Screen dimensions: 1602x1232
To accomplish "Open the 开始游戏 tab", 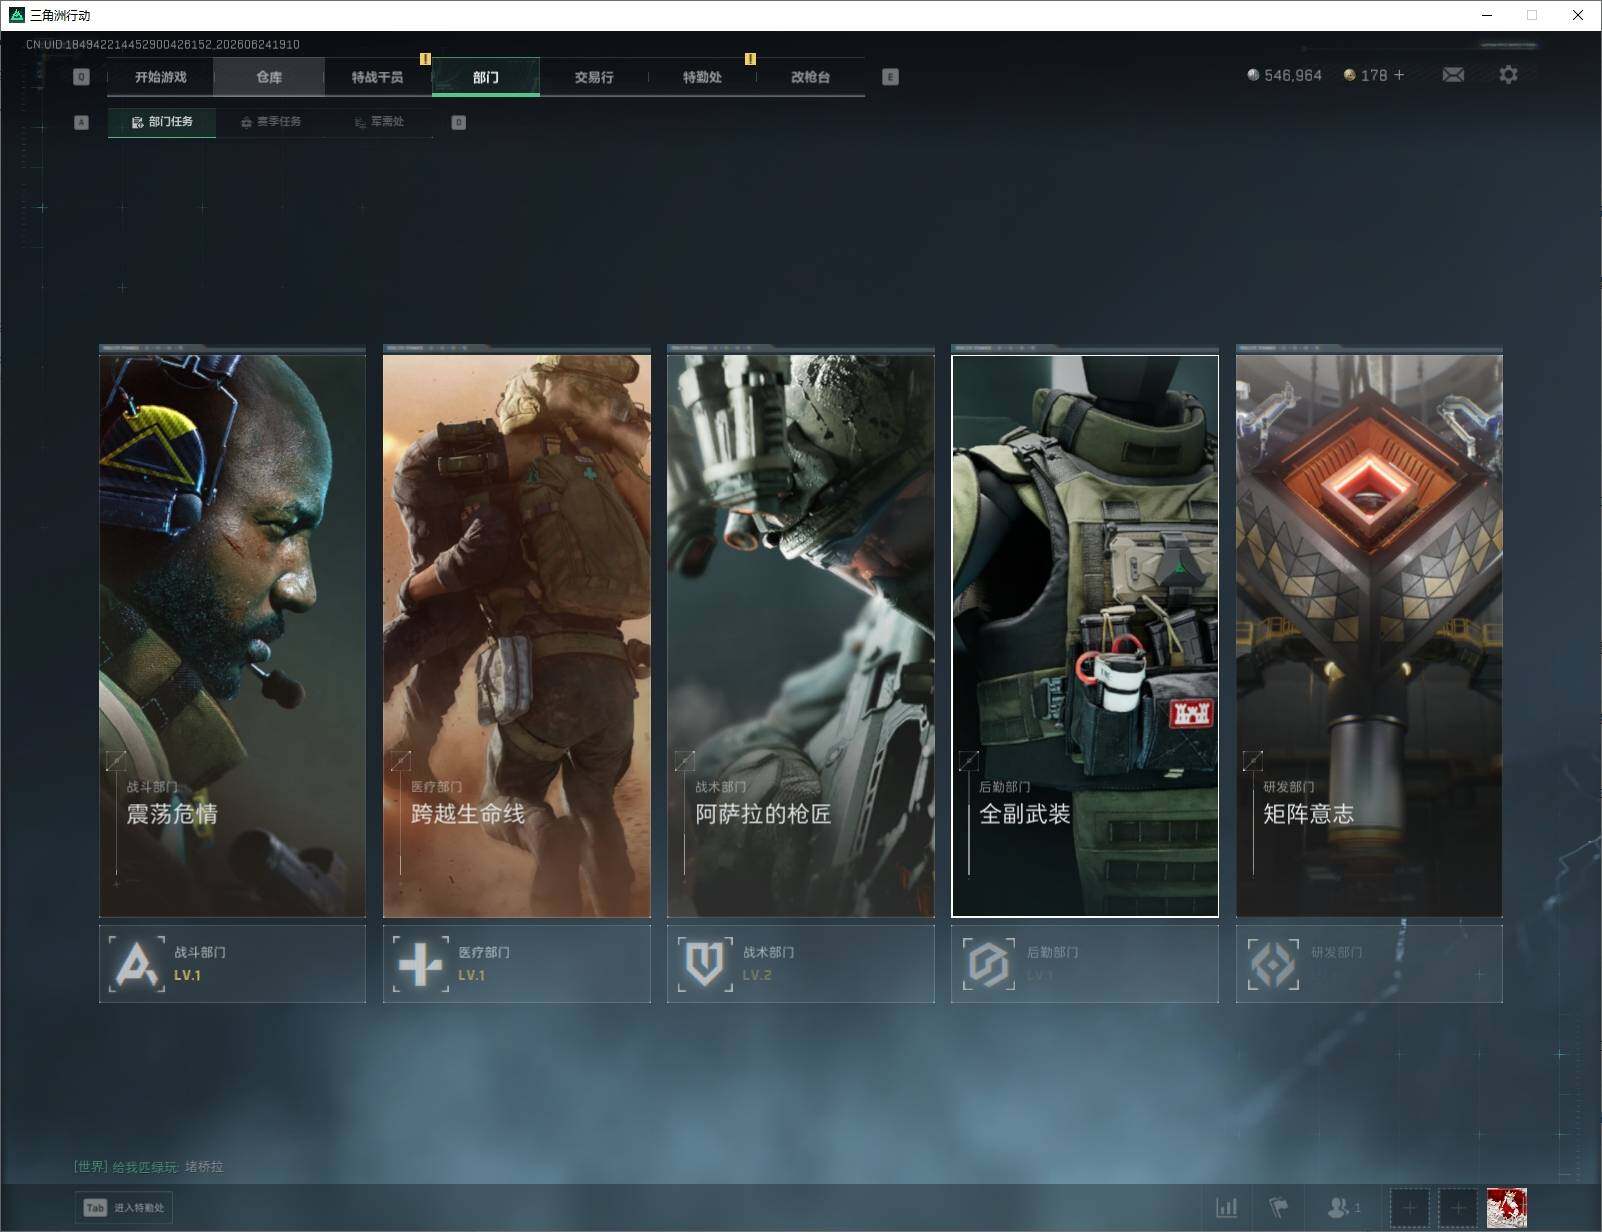I will tap(160, 77).
